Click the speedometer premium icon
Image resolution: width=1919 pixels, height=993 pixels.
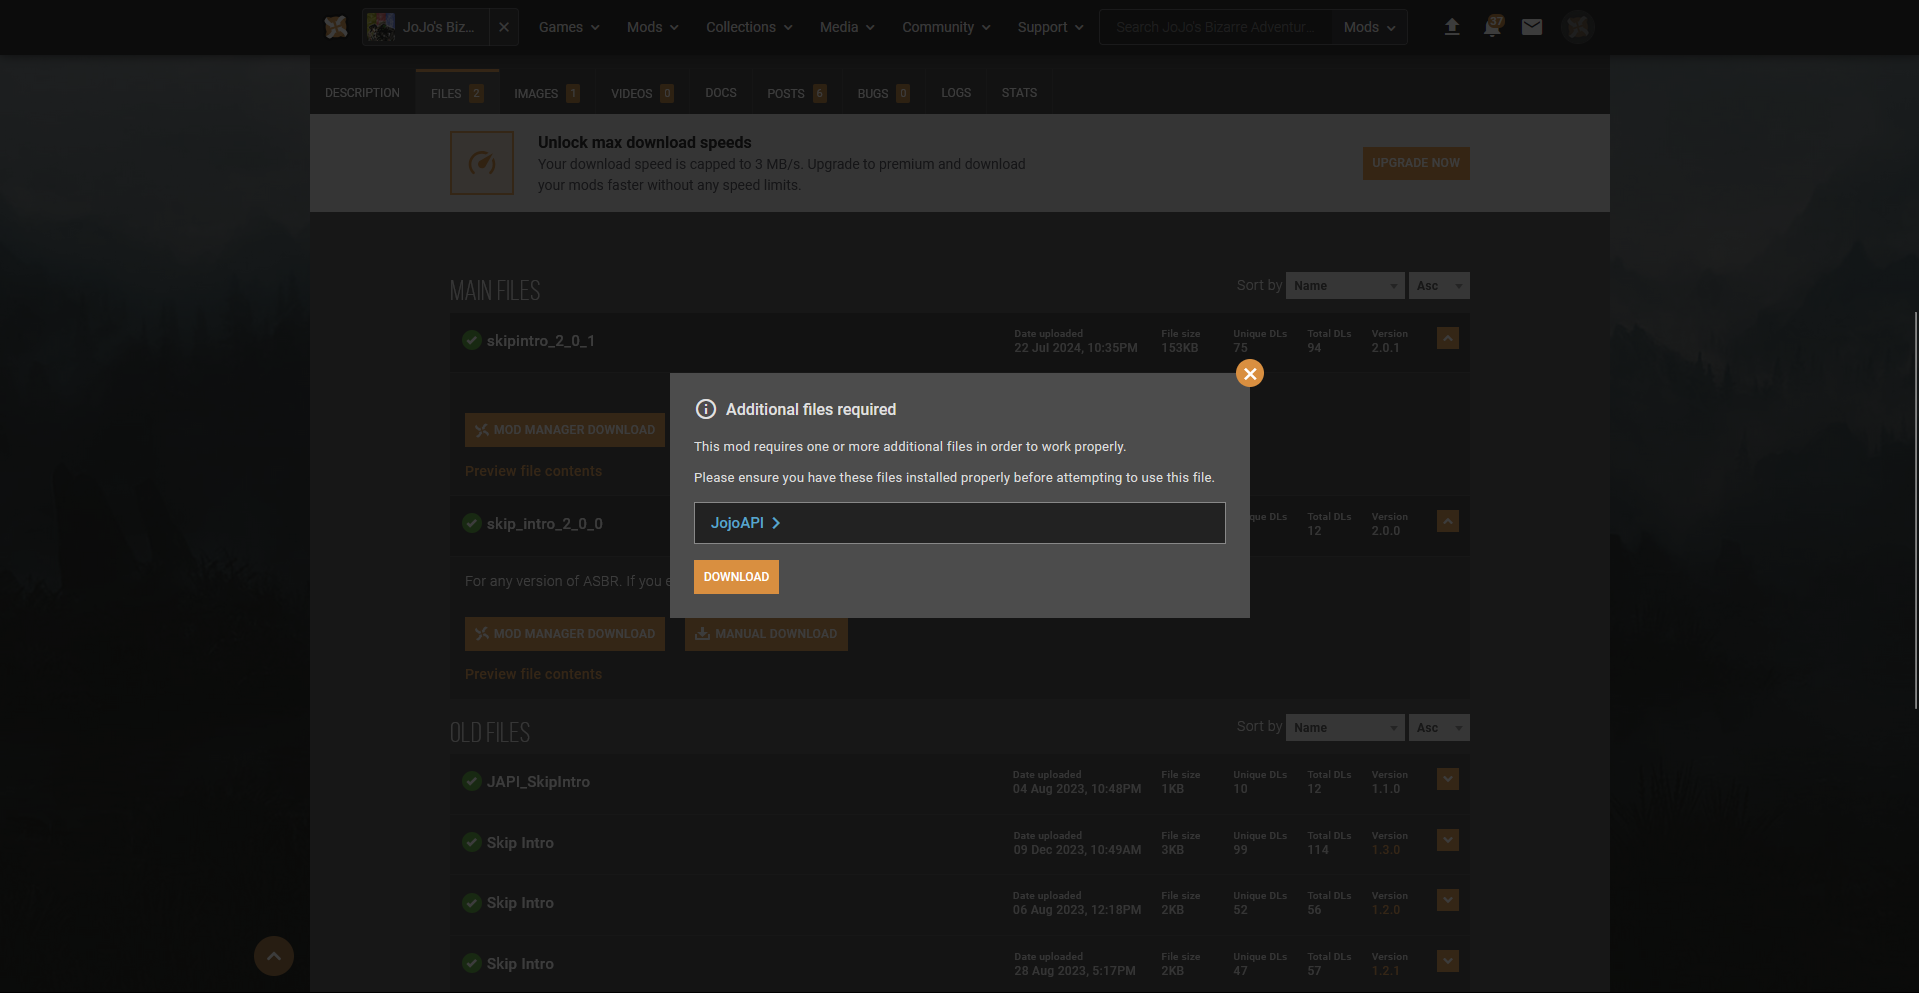[482, 163]
